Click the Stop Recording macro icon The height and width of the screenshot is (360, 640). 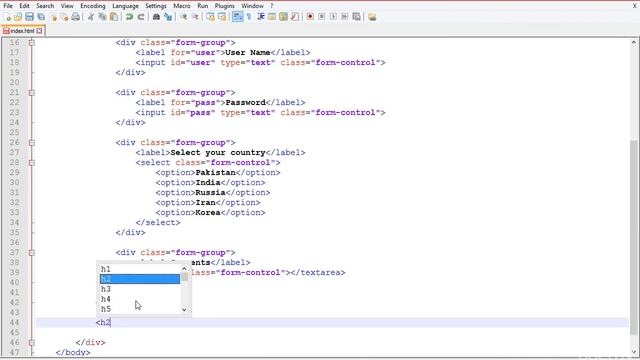[322, 17]
